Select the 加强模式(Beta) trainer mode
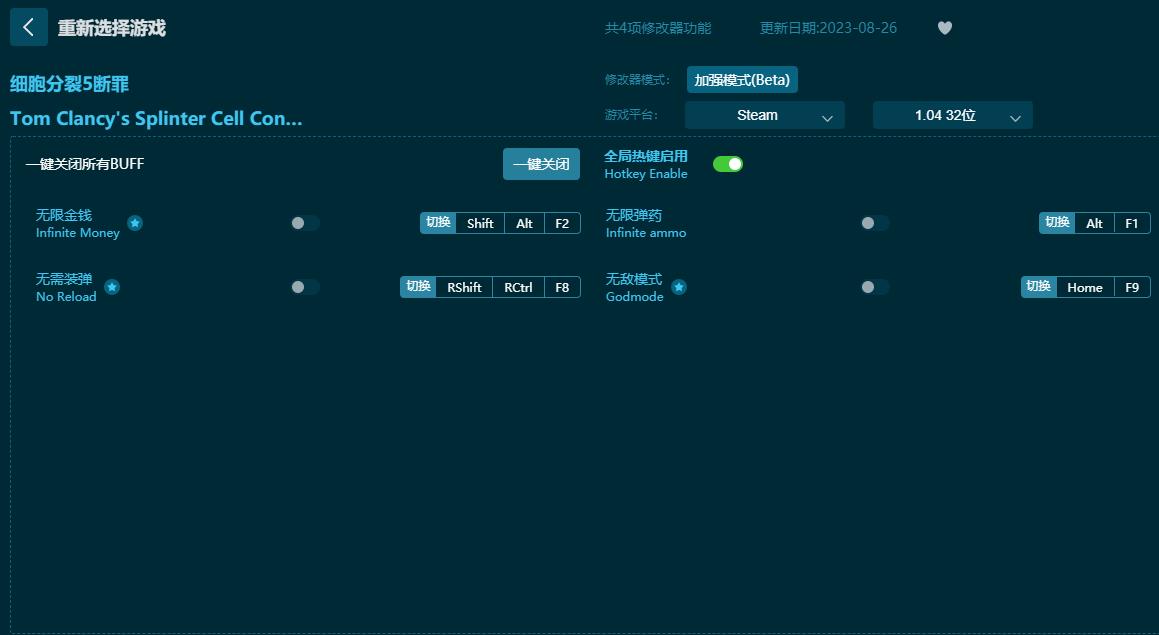 (742, 78)
